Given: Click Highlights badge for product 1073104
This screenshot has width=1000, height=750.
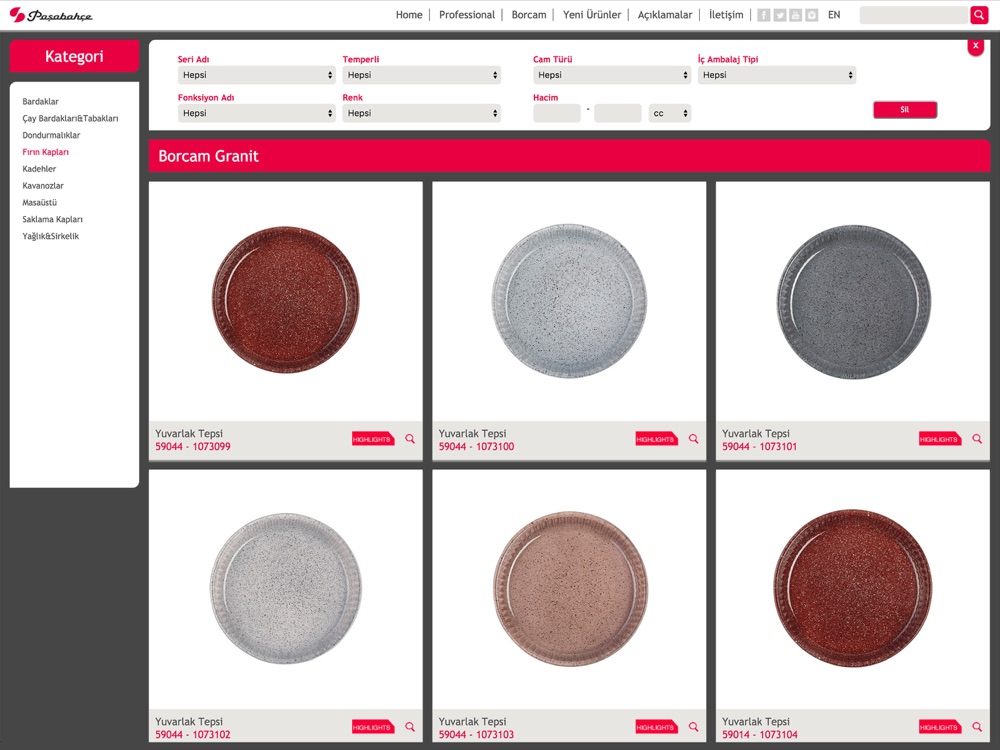Looking at the screenshot, I should coord(939,727).
